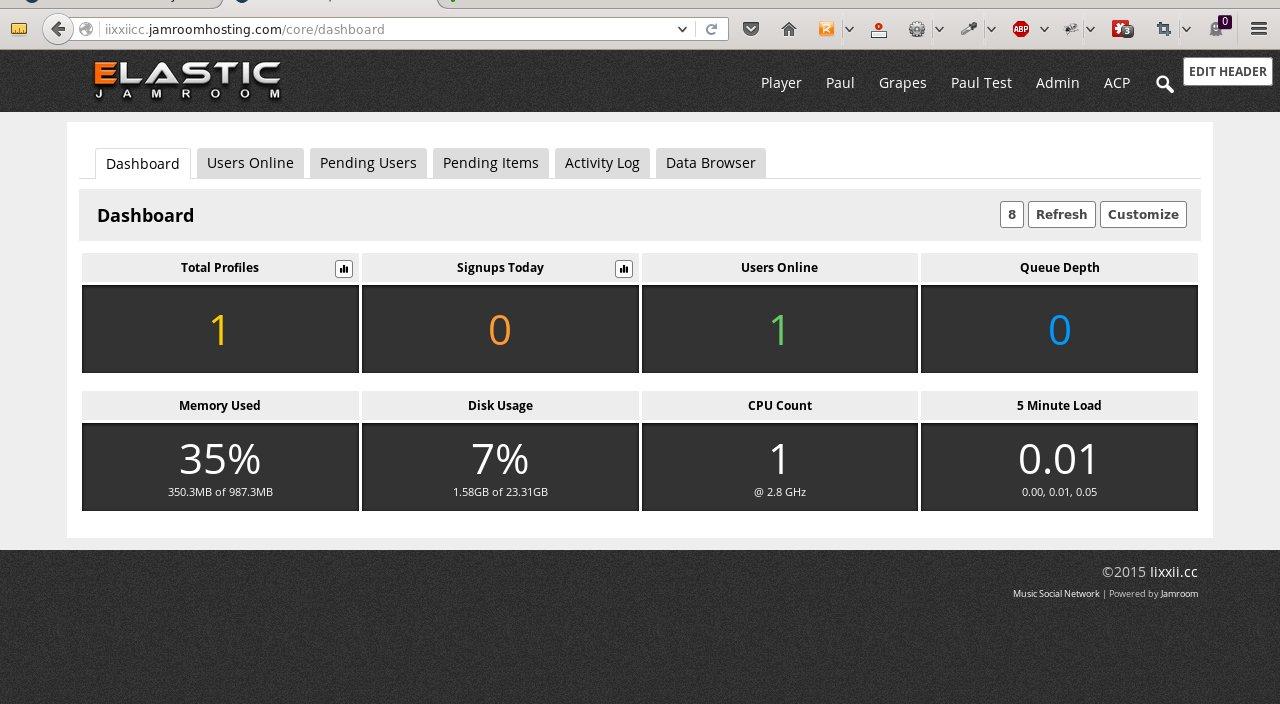Click the Adblock Plus ABP icon
This screenshot has height=704, width=1280.
(x=1021, y=29)
